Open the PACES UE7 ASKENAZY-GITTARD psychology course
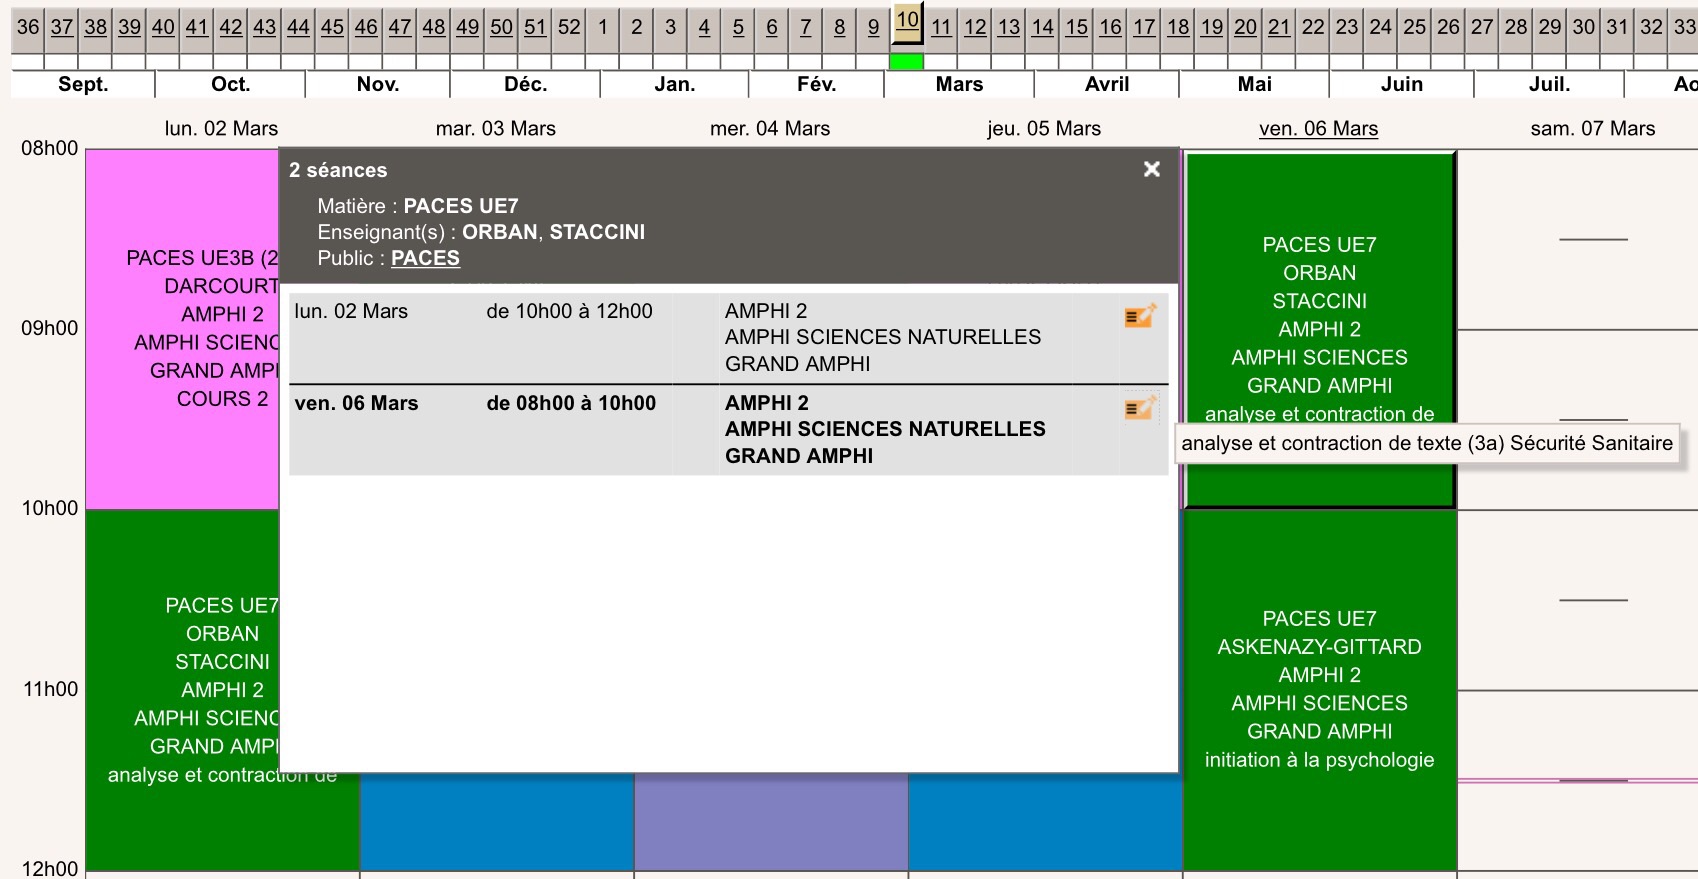Image resolution: width=1698 pixels, height=879 pixels. (1319, 688)
